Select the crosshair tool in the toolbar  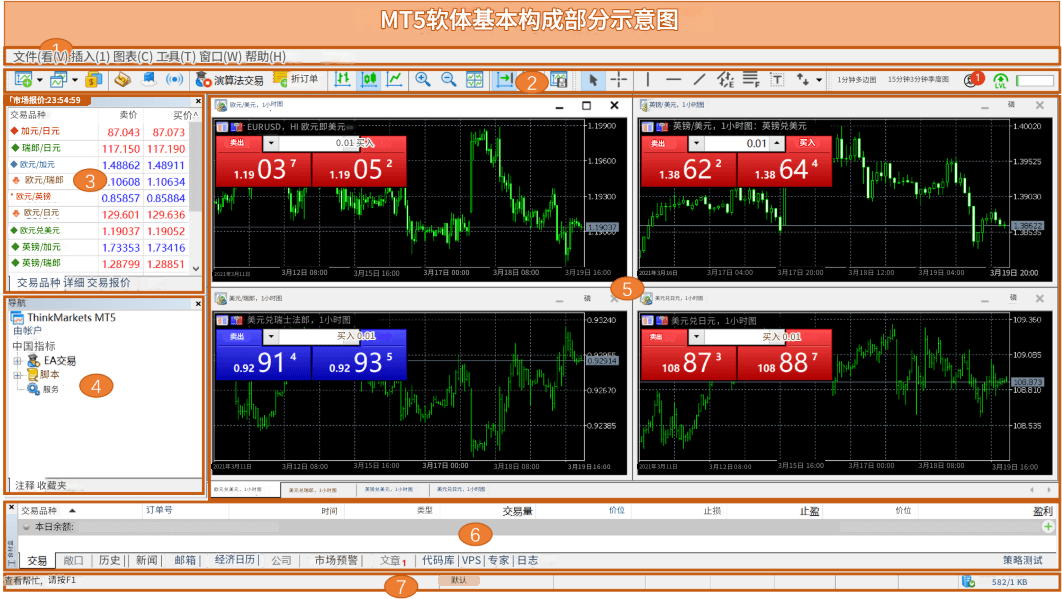point(618,80)
